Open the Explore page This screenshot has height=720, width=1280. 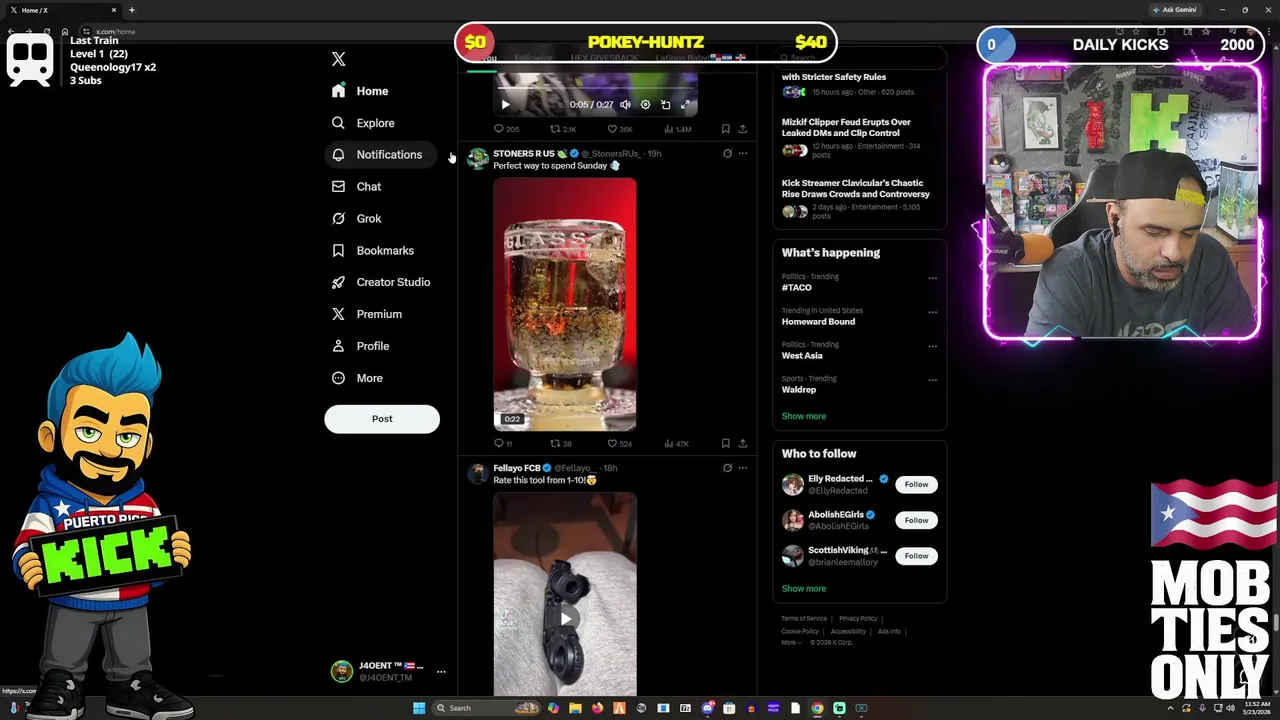coord(363,123)
